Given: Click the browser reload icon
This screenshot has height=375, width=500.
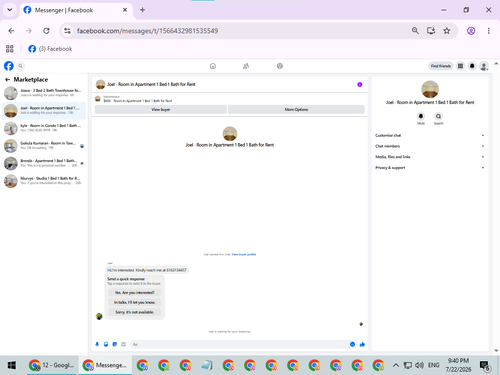Looking at the screenshot, I should (x=46, y=31).
